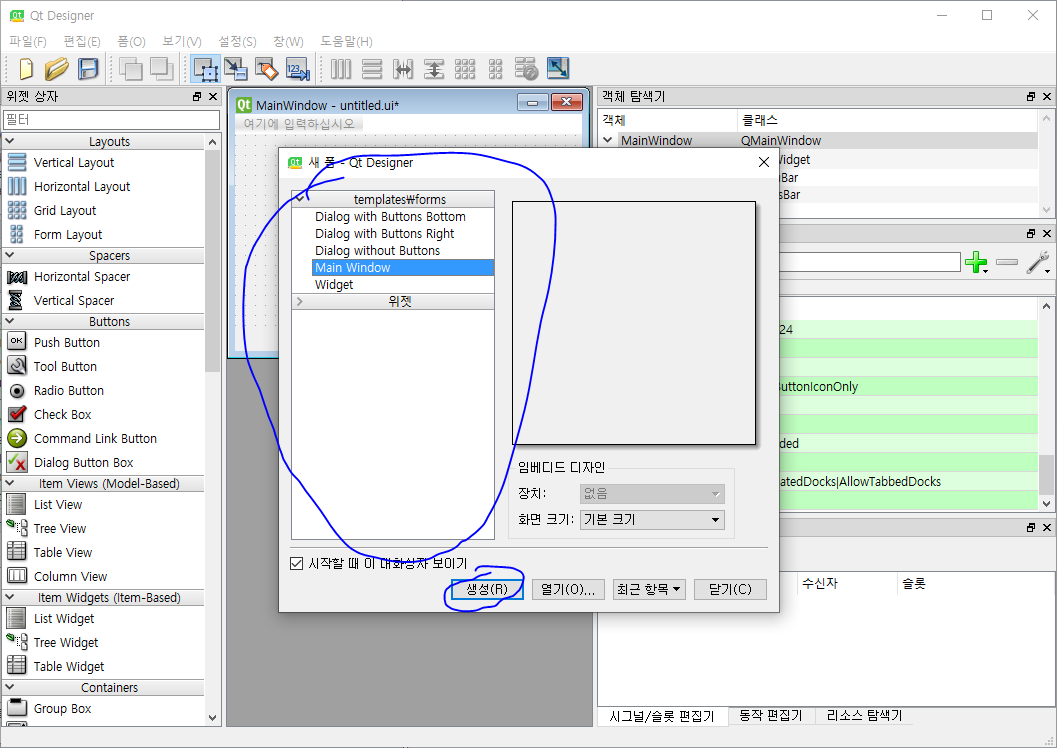Click the green plus add property icon
The height and width of the screenshot is (748, 1057).
[976, 262]
